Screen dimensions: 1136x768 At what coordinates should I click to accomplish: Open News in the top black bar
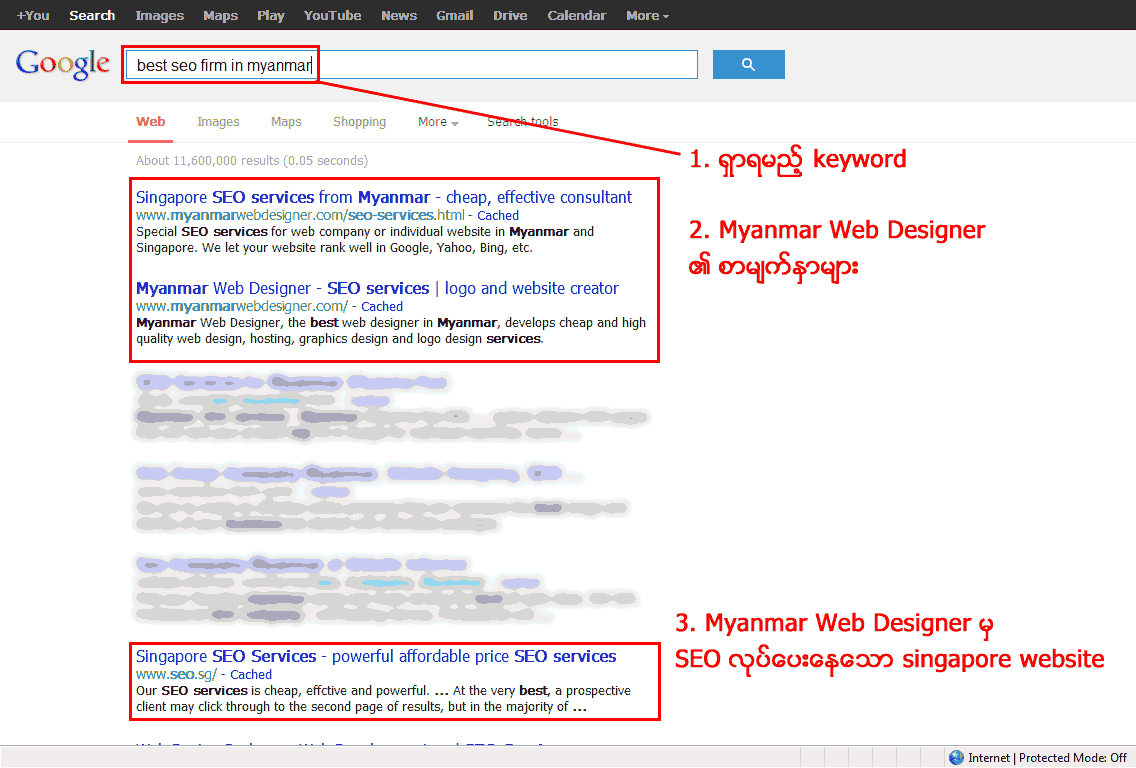click(399, 15)
